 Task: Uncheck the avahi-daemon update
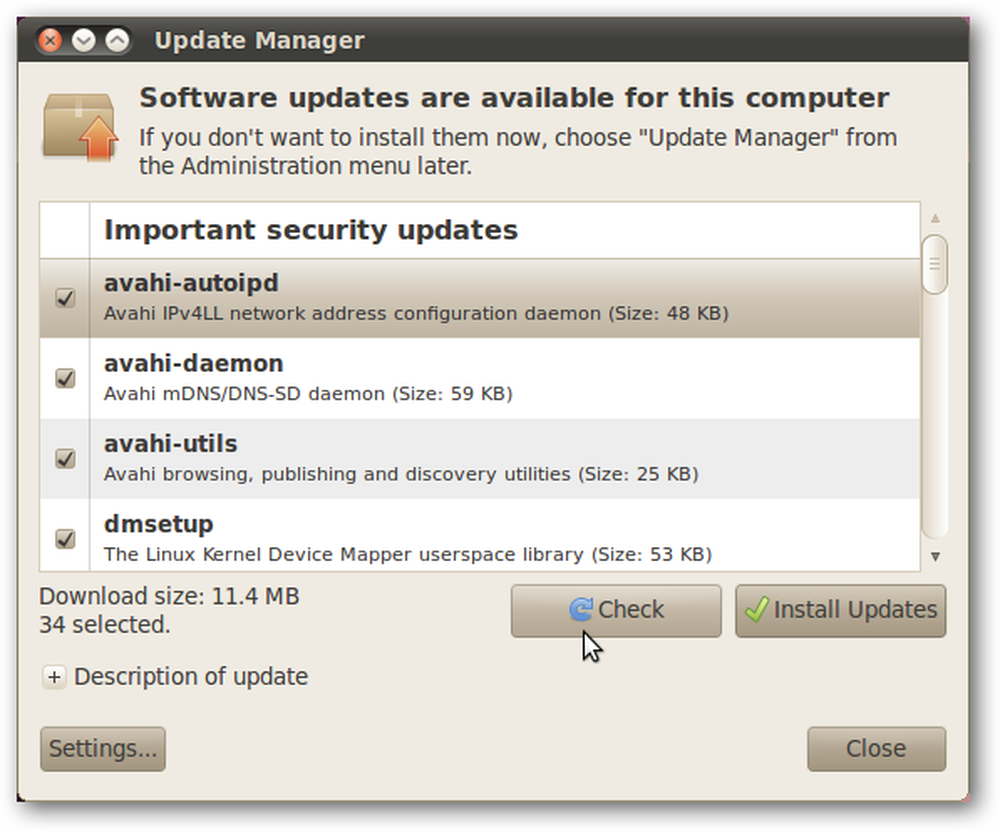[65, 378]
